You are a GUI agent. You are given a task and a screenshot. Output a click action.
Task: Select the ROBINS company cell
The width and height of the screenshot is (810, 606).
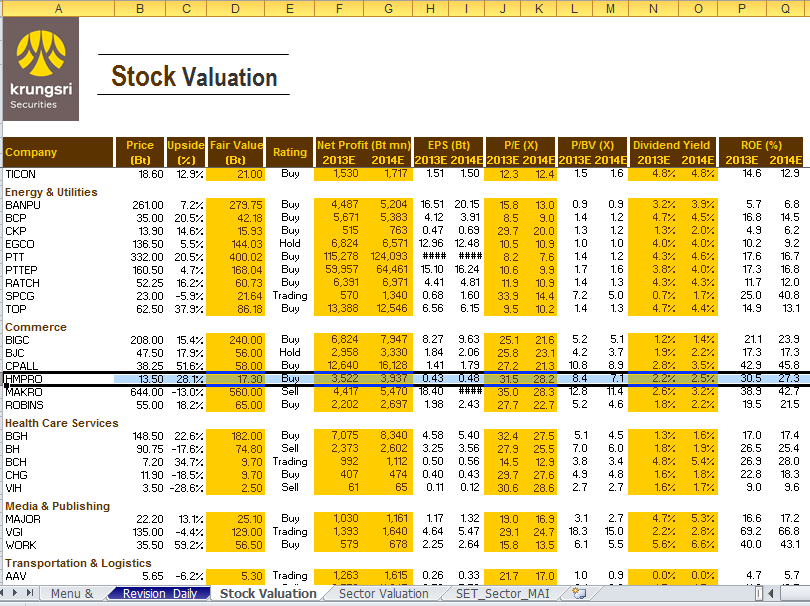click(x=58, y=405)
